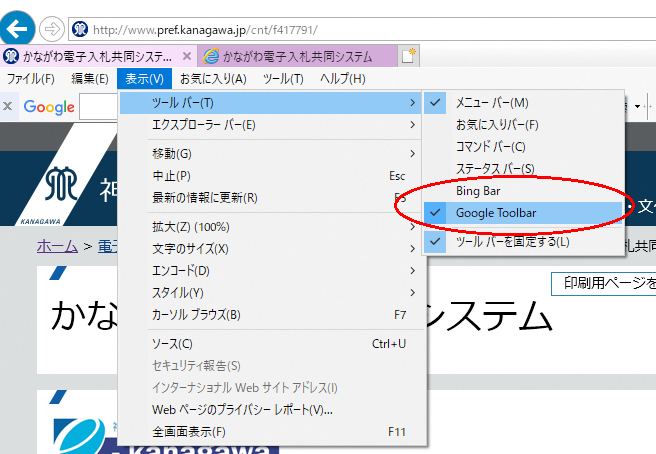
Task: Select 中止(P) menu item
Action: (x=270, y=176)
